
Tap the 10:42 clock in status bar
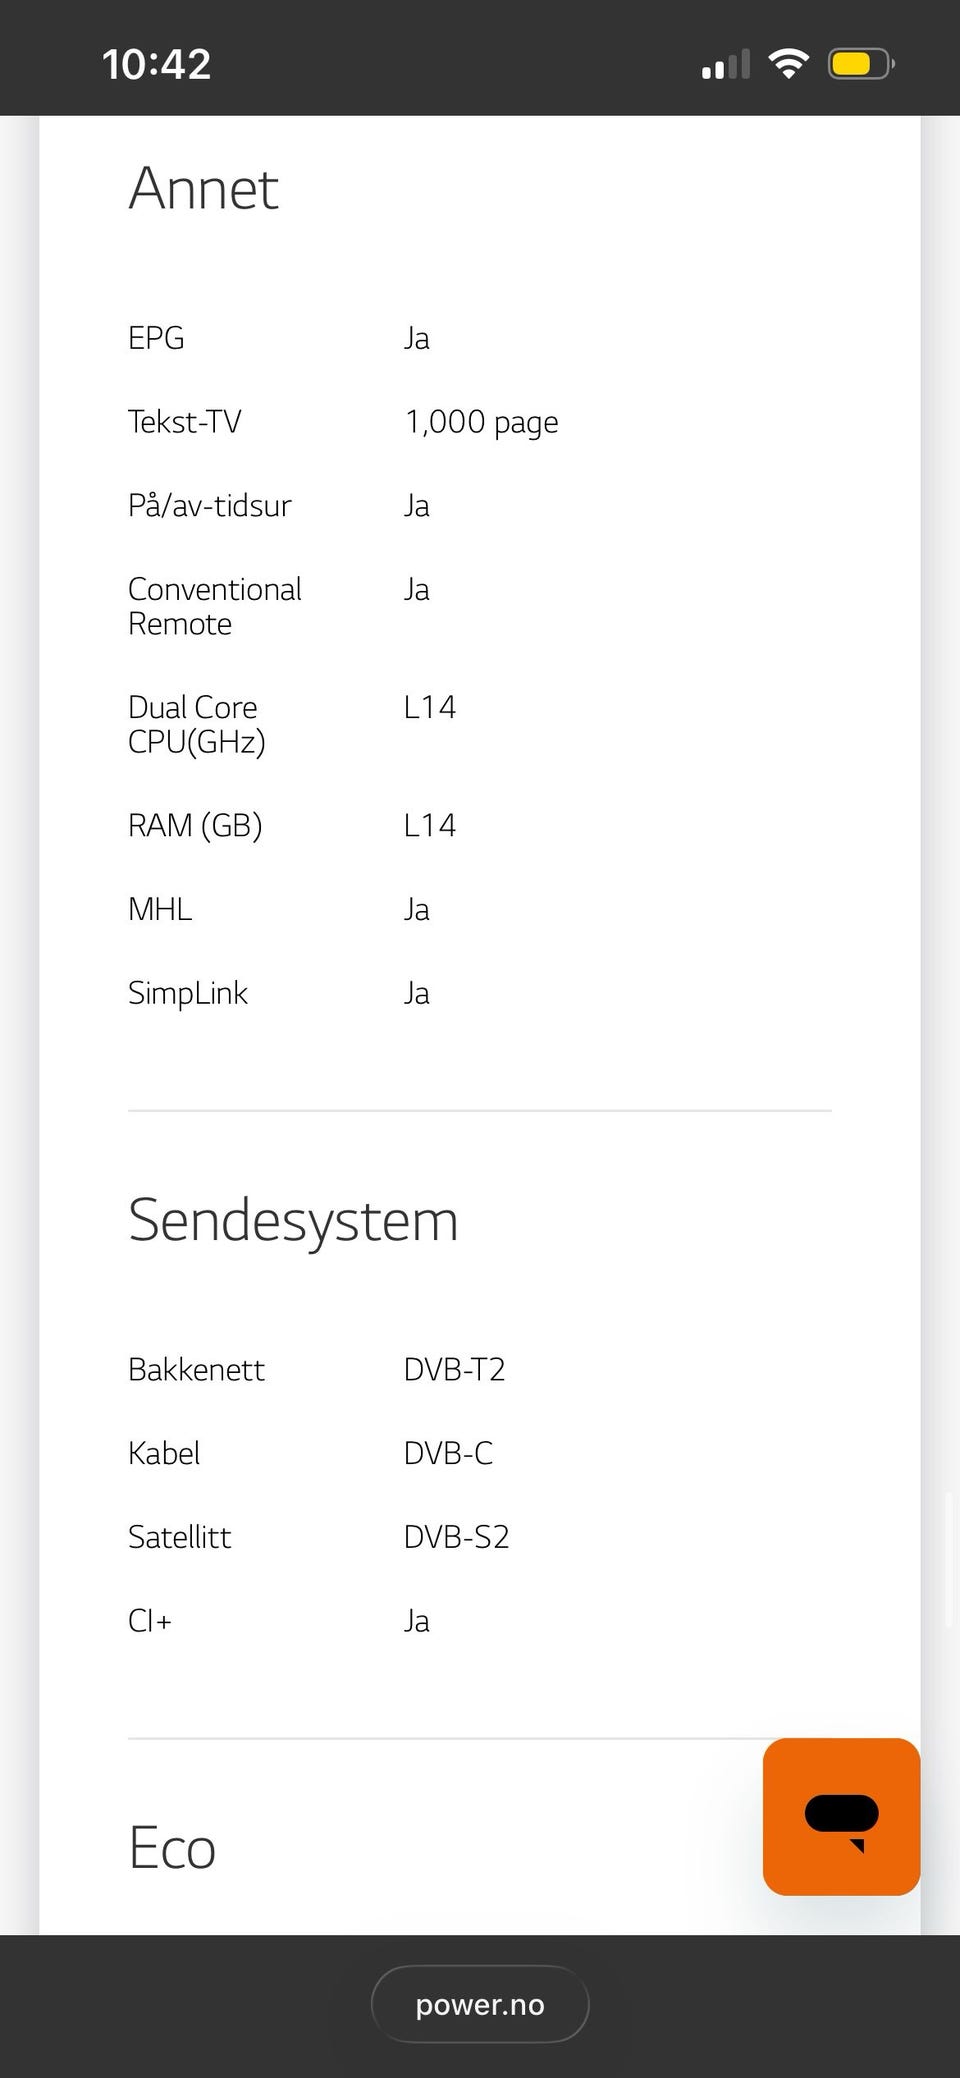click(156, 65)
